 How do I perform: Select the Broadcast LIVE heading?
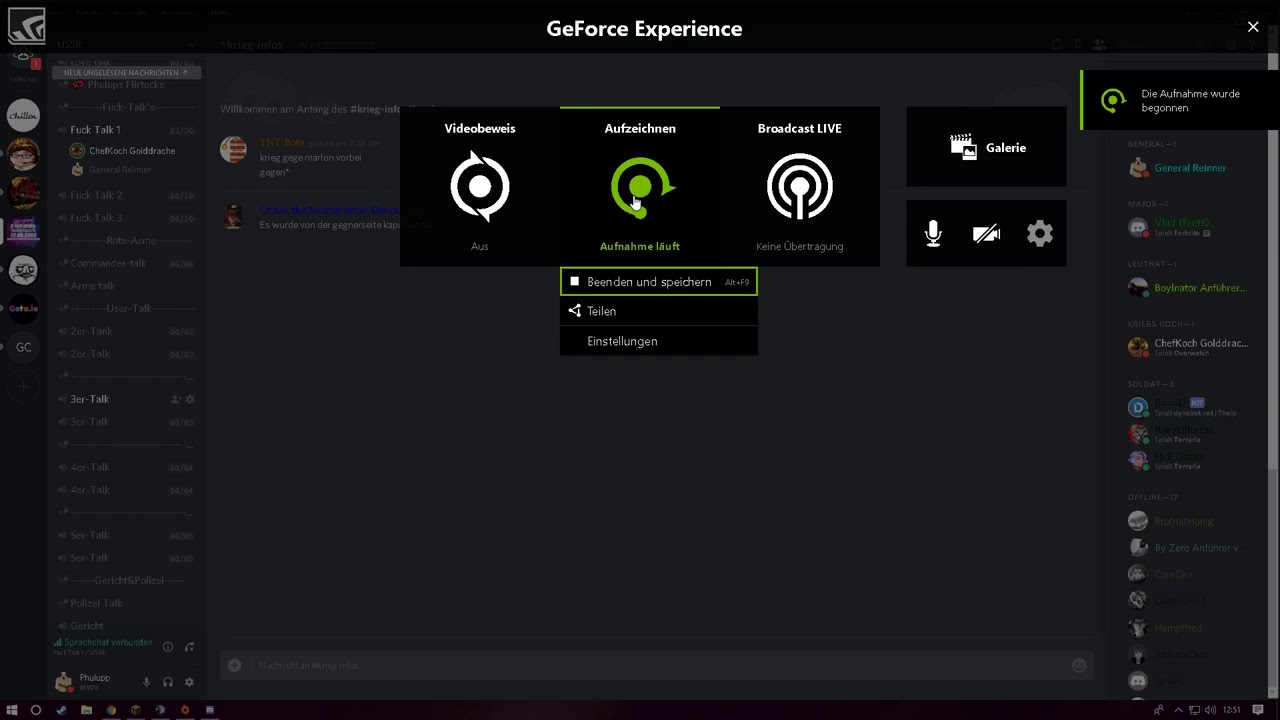point(799,128)
